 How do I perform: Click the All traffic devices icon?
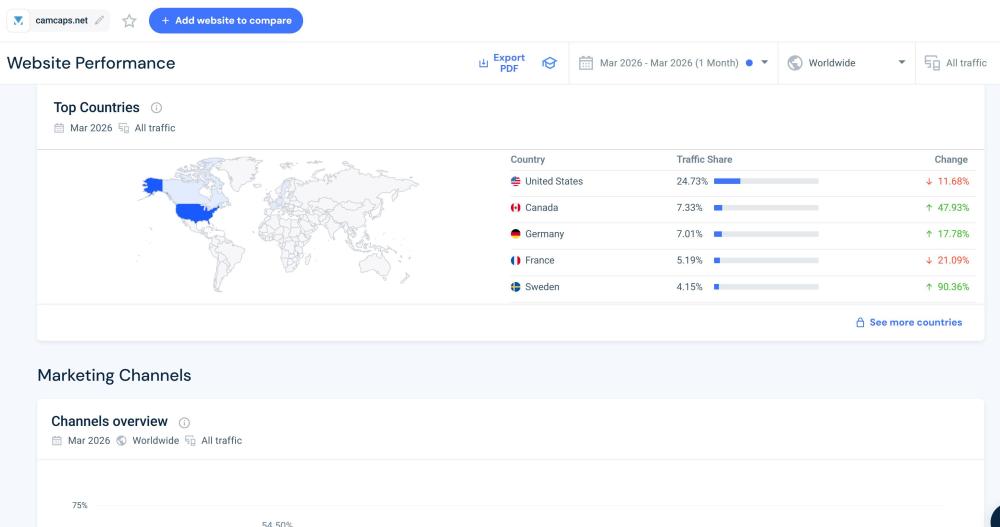point(932,63)
